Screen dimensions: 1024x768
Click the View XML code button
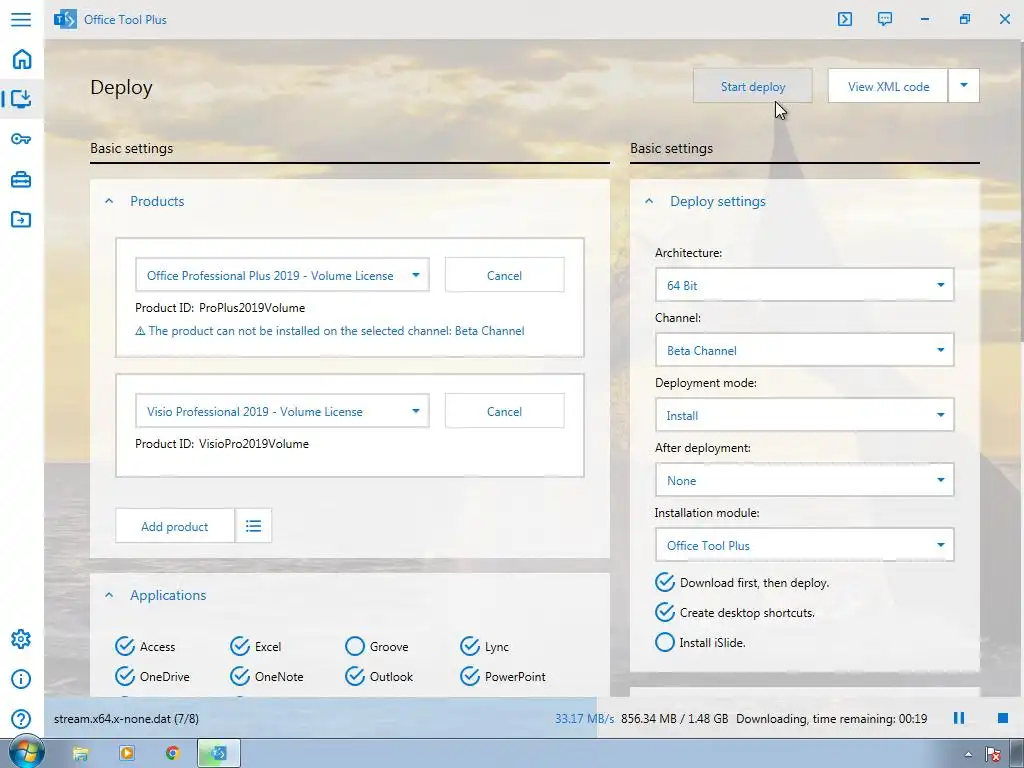pos(888,86)
